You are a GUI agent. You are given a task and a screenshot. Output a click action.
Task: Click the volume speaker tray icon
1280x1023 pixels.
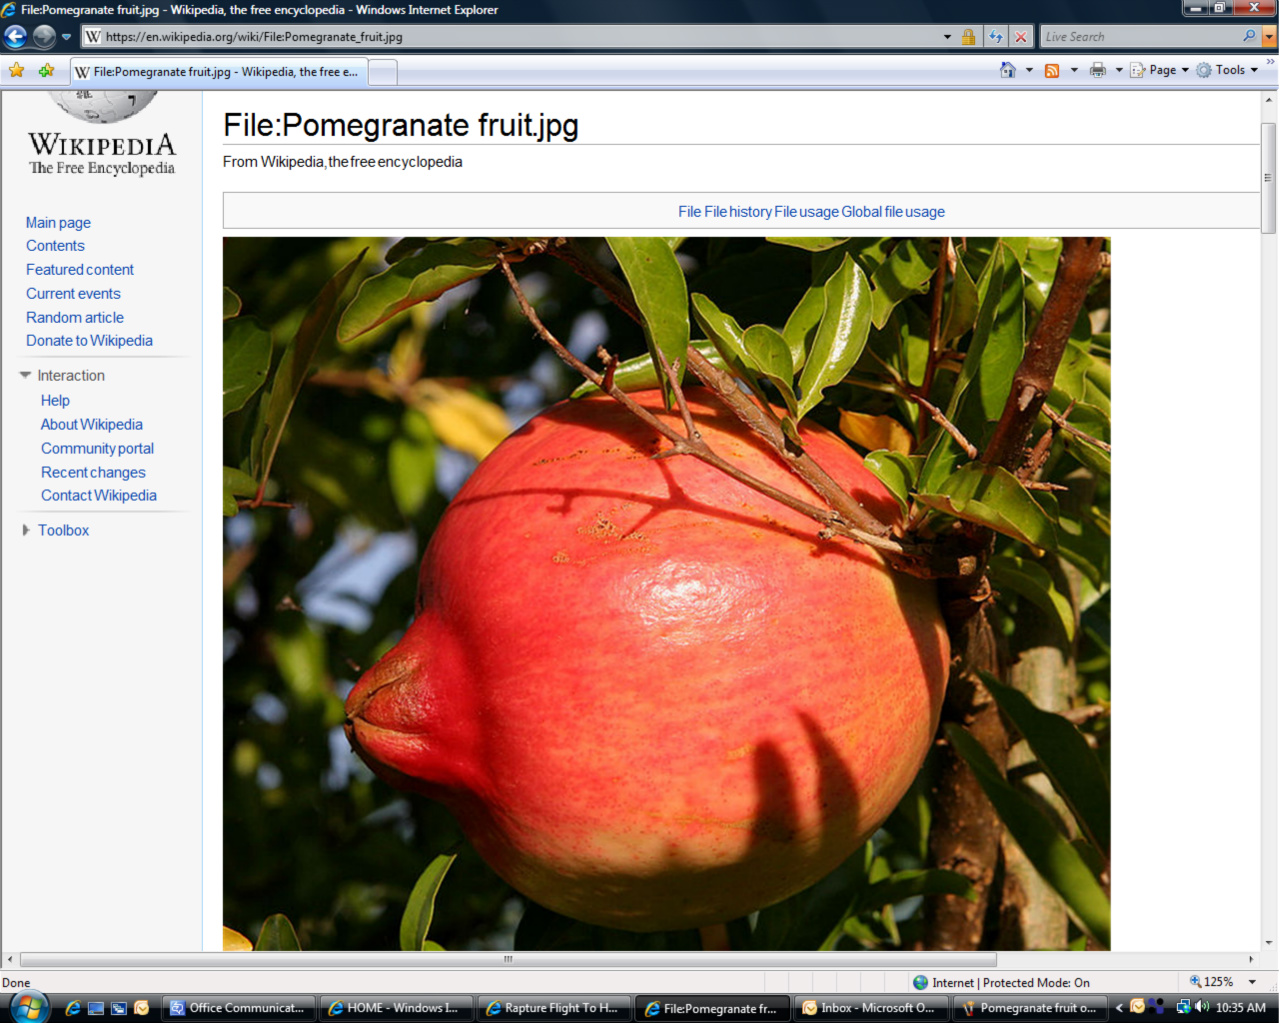click(1203, 1007)
